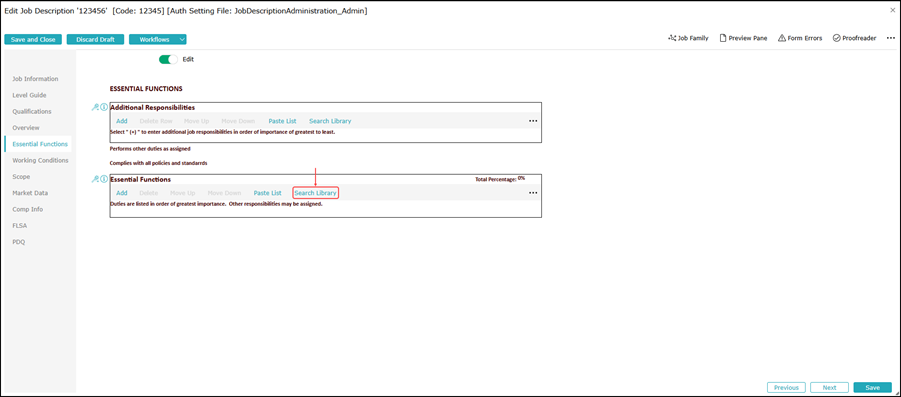Go to Working Conditions section
This screenshot has width=901, height=397.
point(40,160)
